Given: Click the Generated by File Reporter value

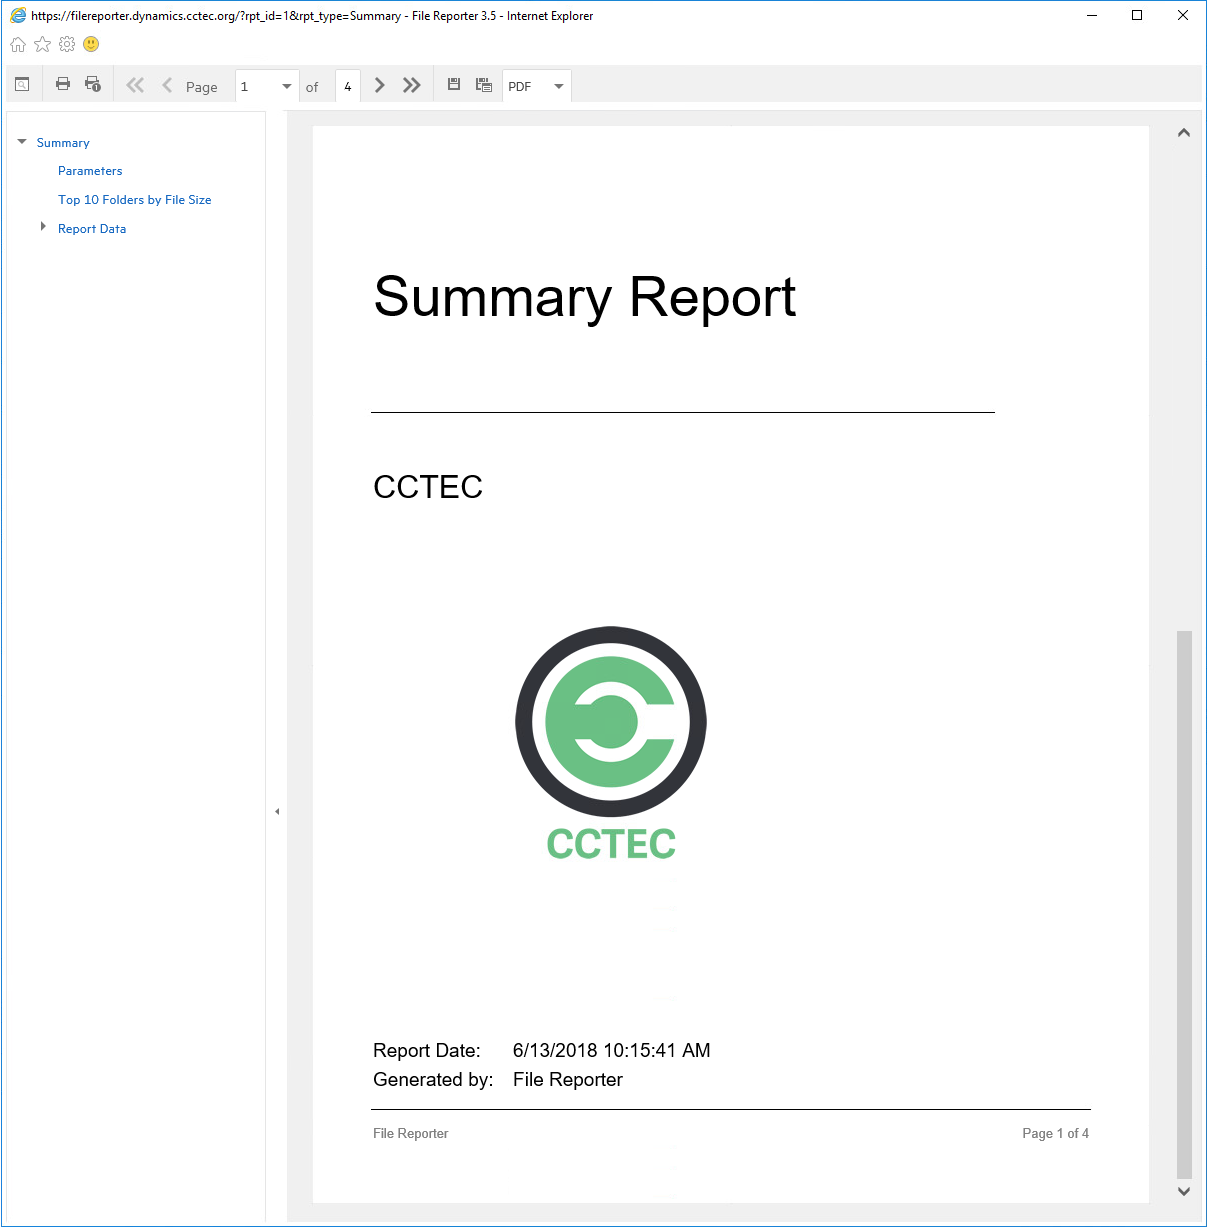Looking at the screenshot, I should [x=568, y=1079].
